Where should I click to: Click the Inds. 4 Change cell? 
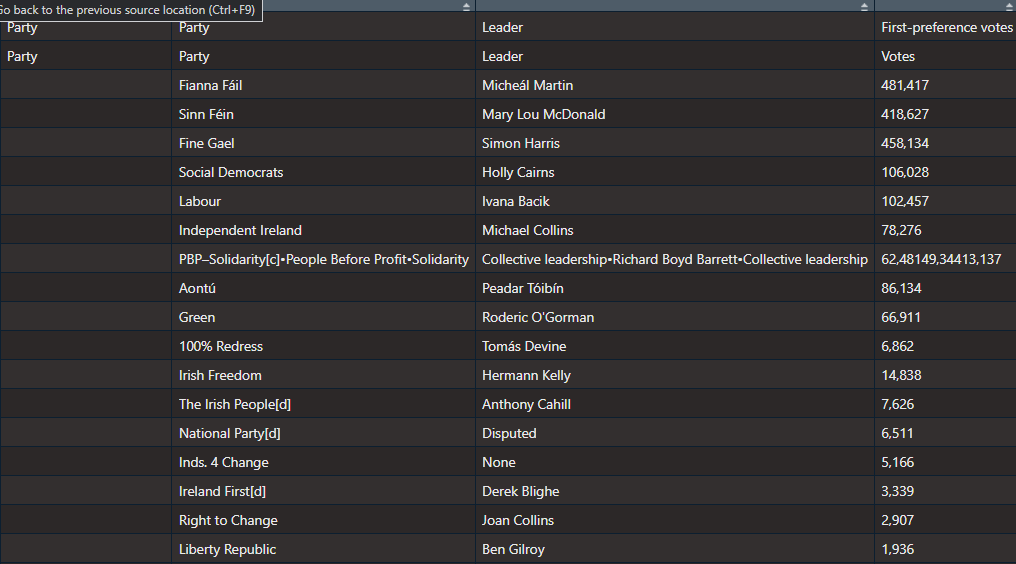click(x=224, y=462)
